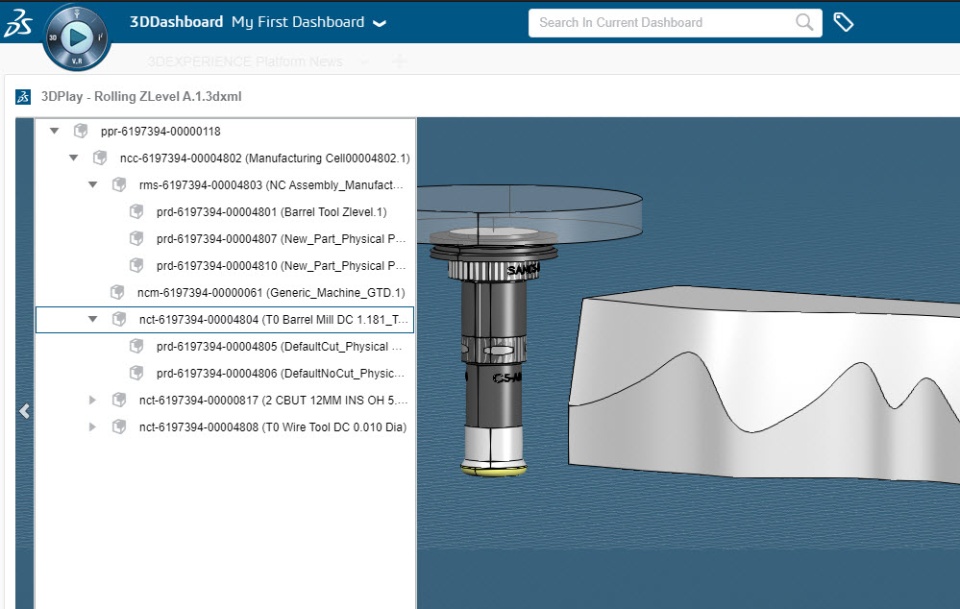
Task: Click the cube icon beside nct-6197394-00000817
Action: click(x=119, y=400)
